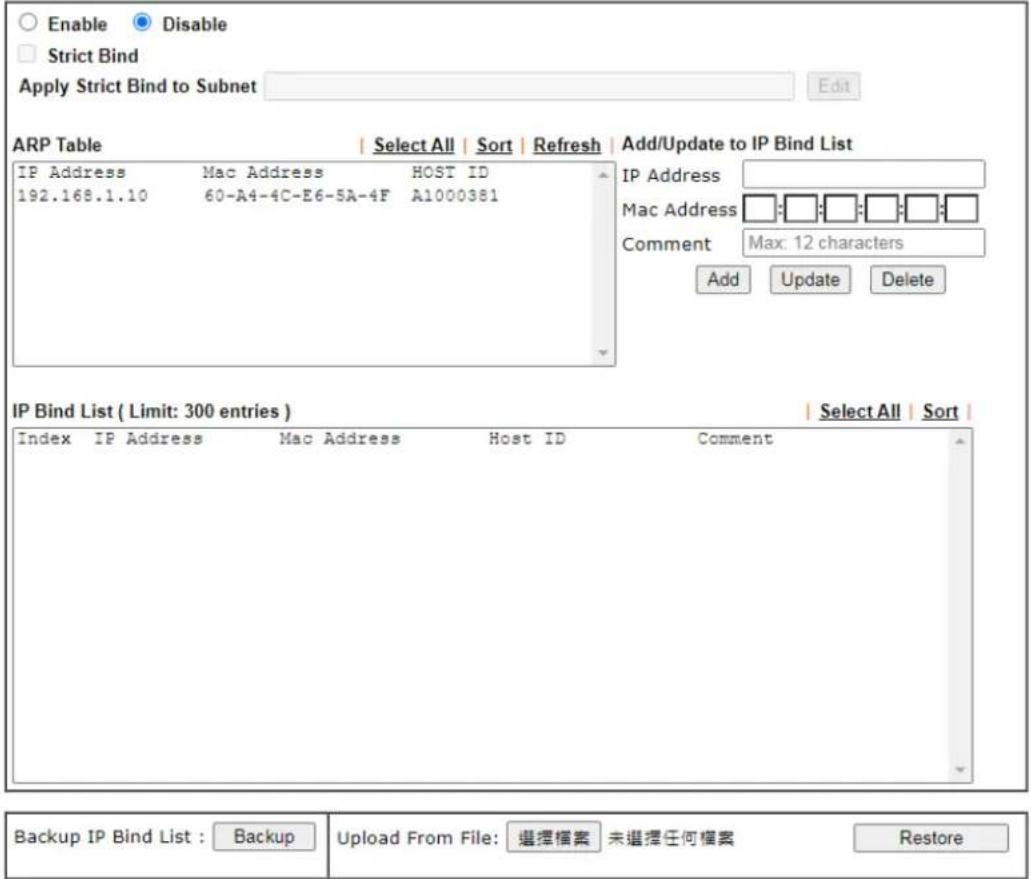The image size is (1031, 879).
Task: Click the Edit button beside subnet field
Action: [x=833, y=86]
